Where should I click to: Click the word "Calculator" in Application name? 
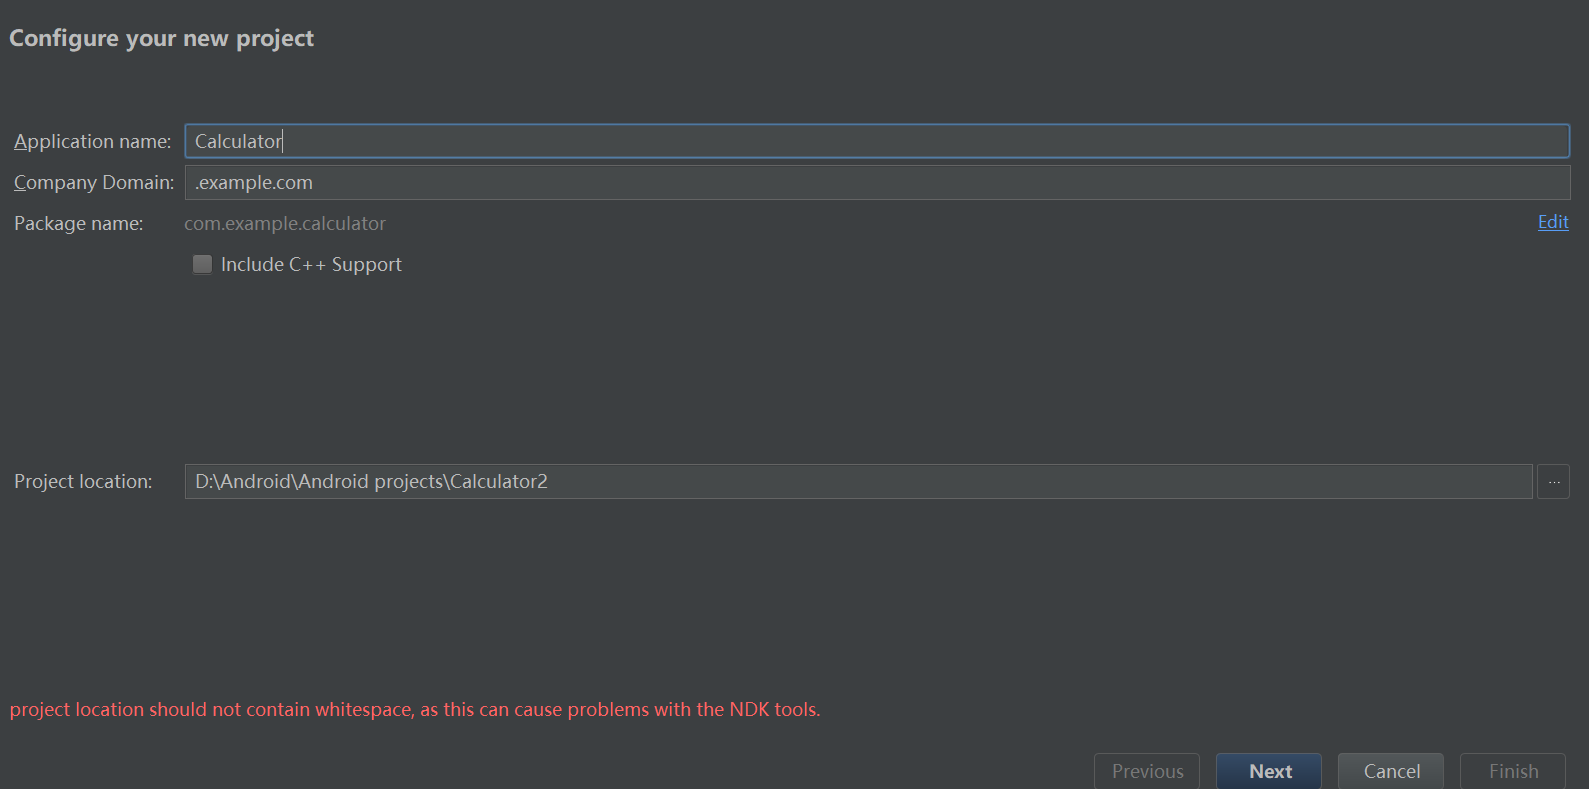(x=238, y=142)
